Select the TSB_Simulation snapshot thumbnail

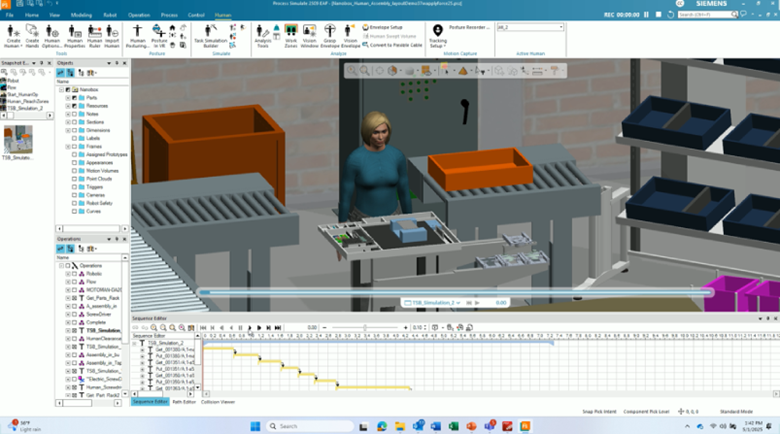click(19, 139)
